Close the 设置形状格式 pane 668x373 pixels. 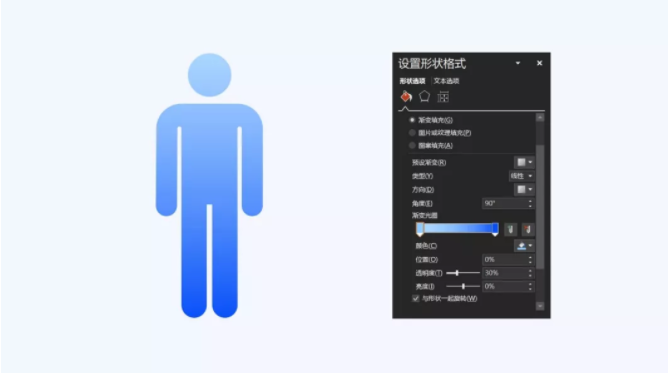539,63
